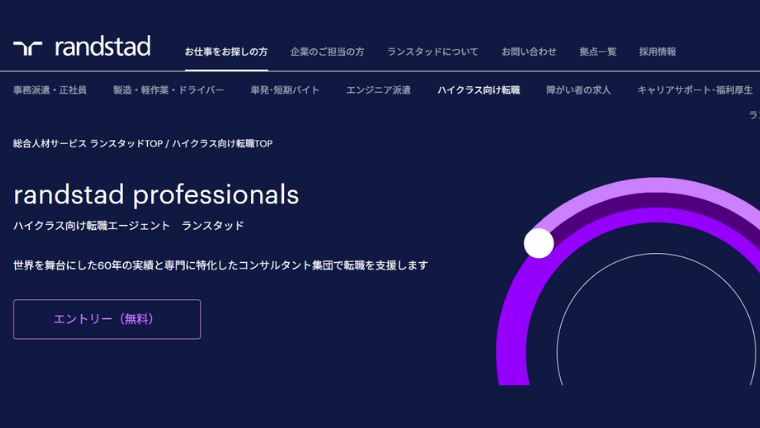Select 単発·短期バイト sub-menu link

pos(285,90)
